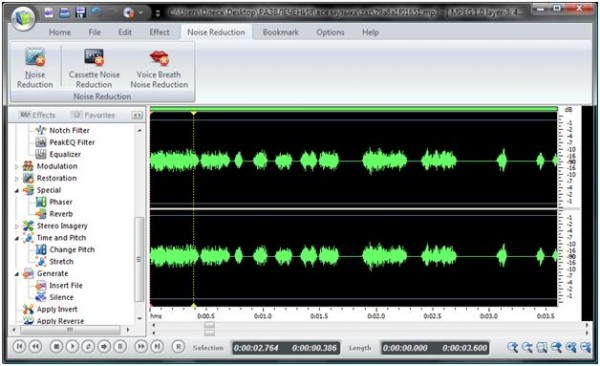Image resolution: width=600 pixels, height=366 pixels.
Task: Switch to the Edit ribbon tab
Action: [x=125, y=32]
